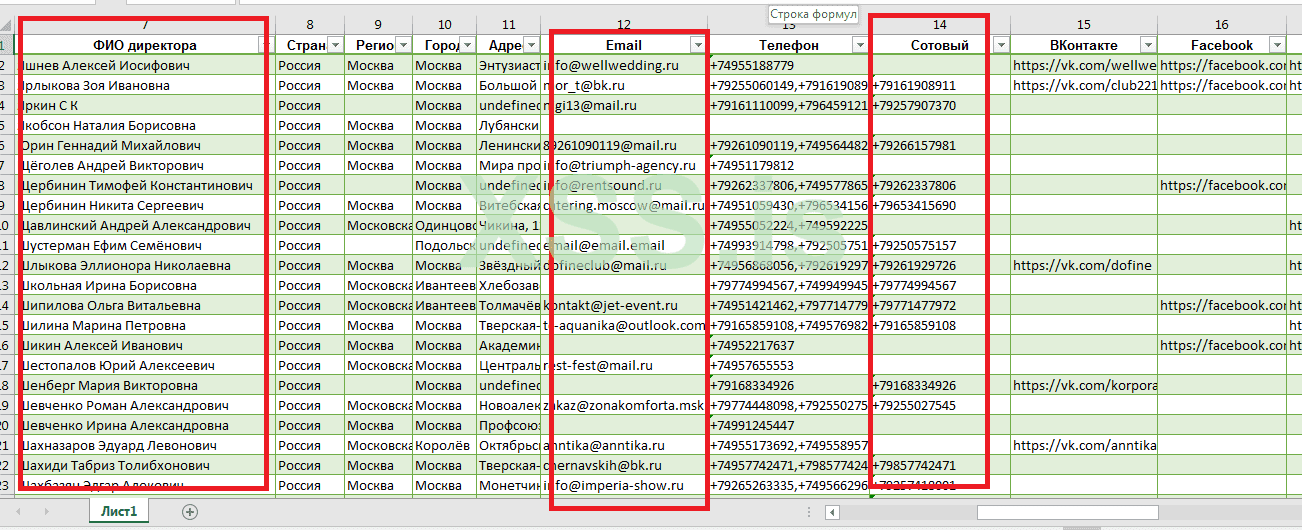Select phone cell +74991245447
Viewport: 1302px width, 530px height.
click(x=789, y=425)
